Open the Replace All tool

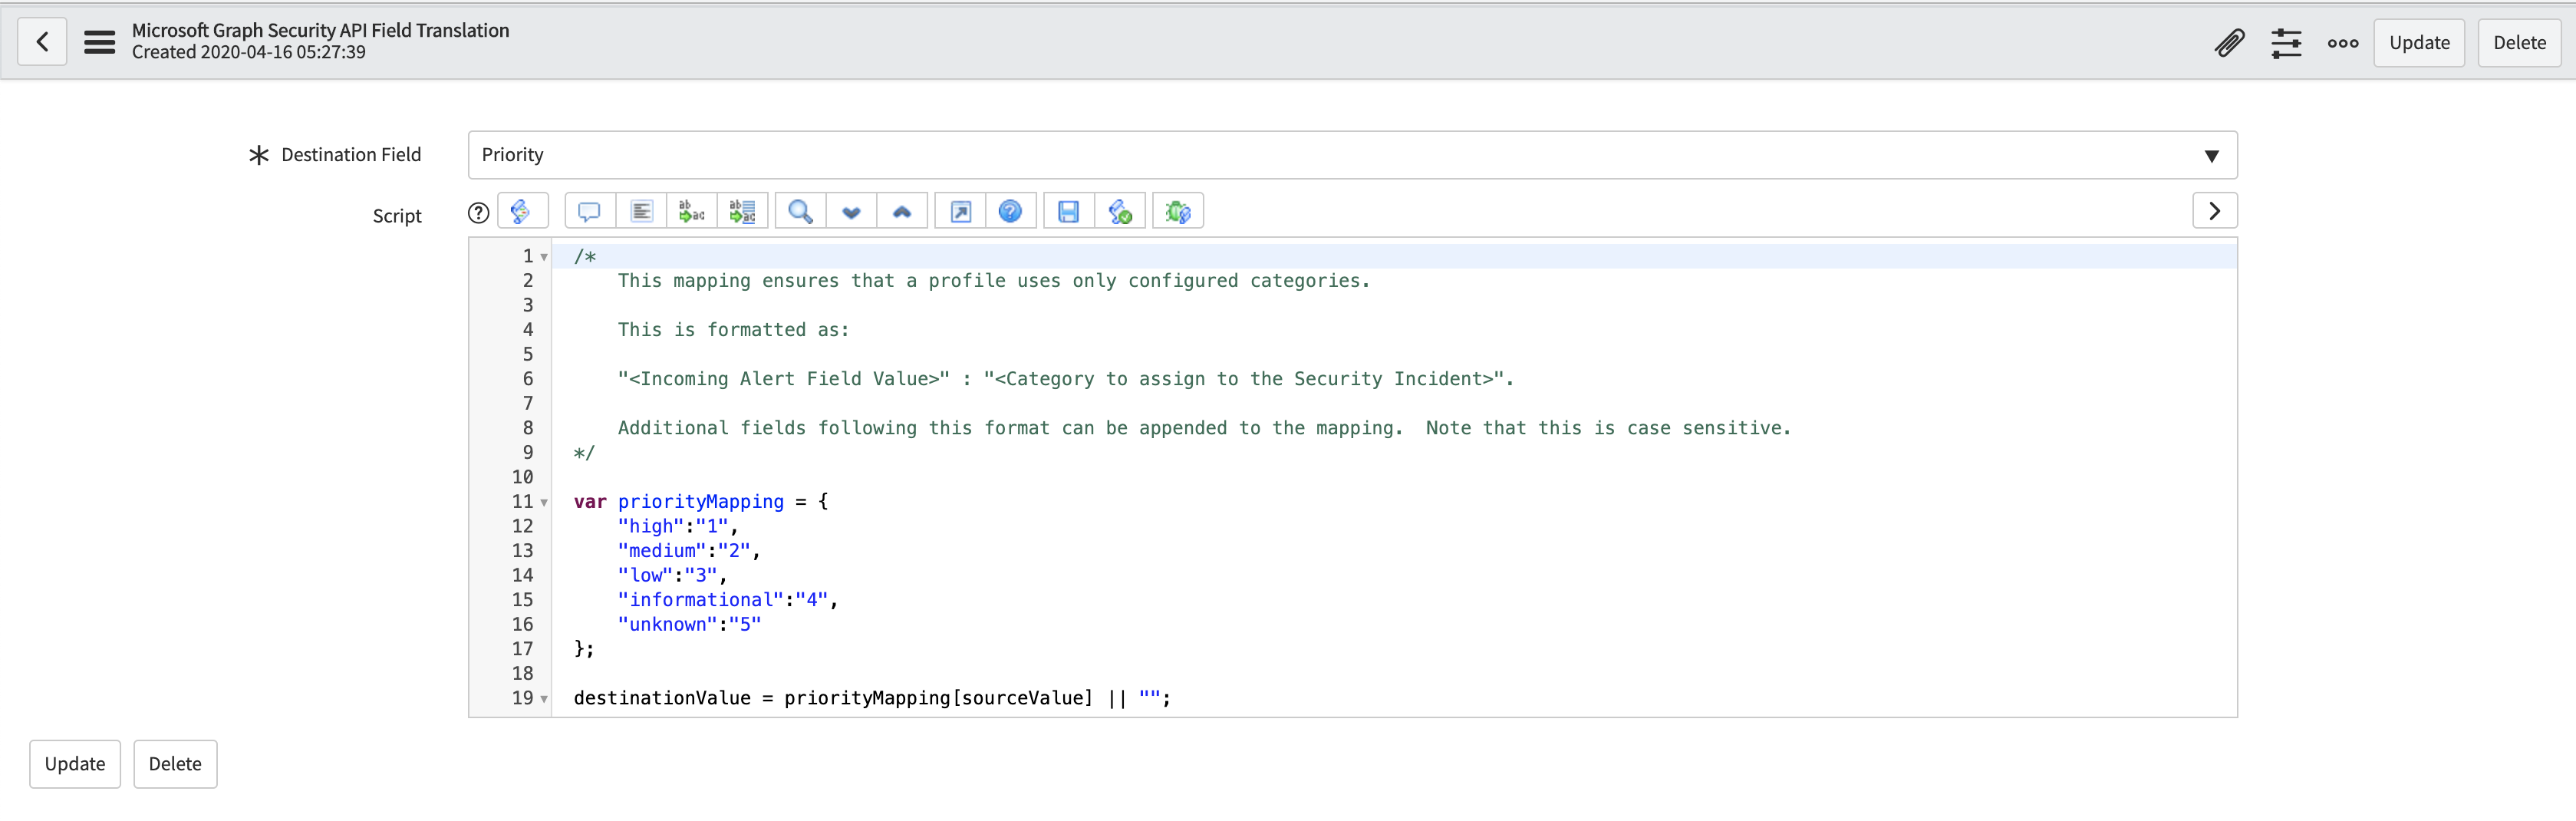pos(743,211)
